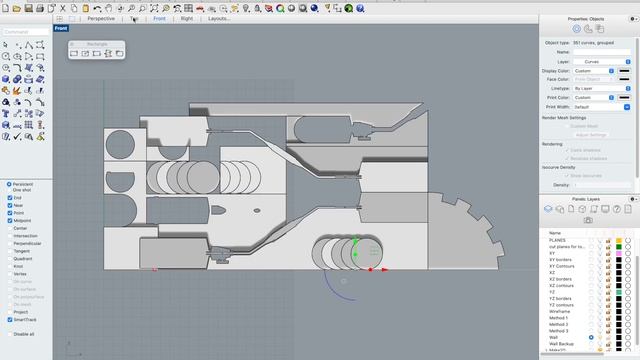Click the light bulb icon
This screenshot has width=640, height=360.
click(x=246, y=8)
